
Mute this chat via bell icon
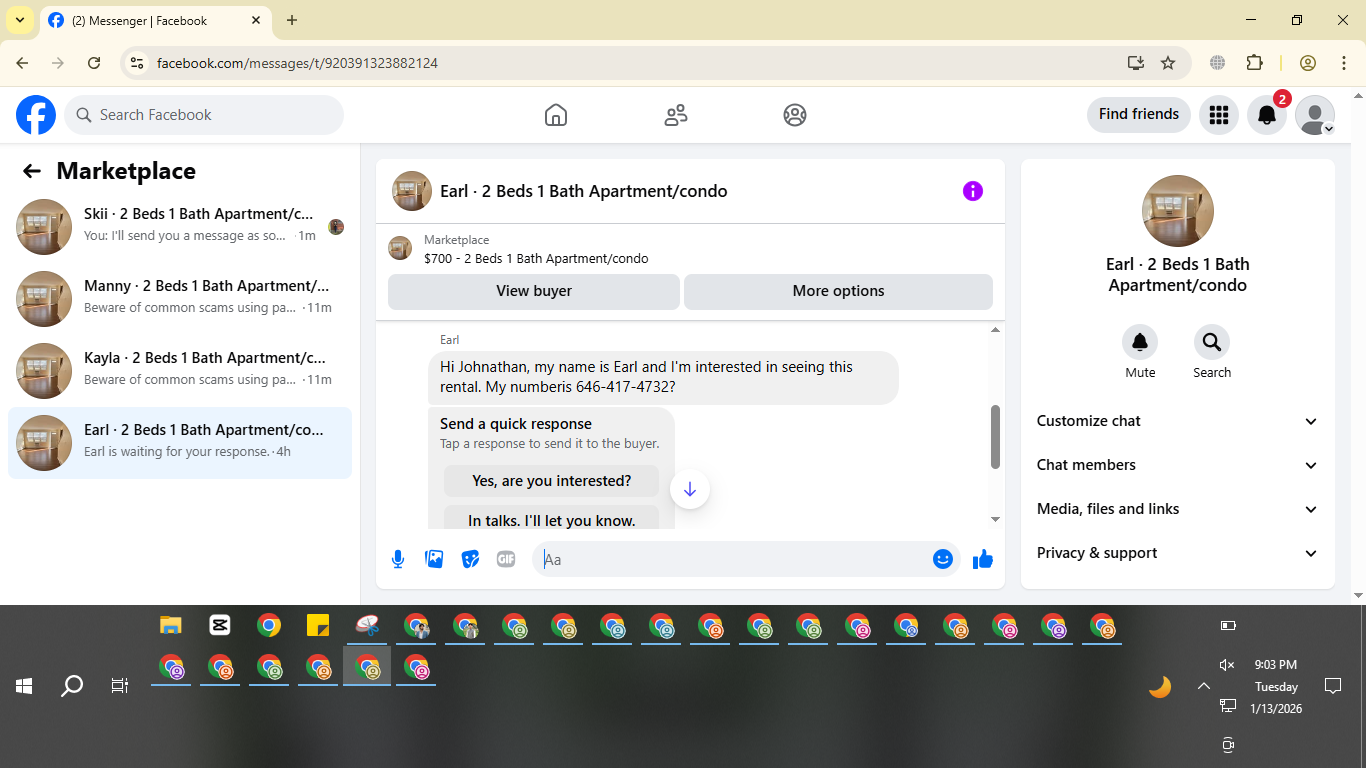(1140, 343)
